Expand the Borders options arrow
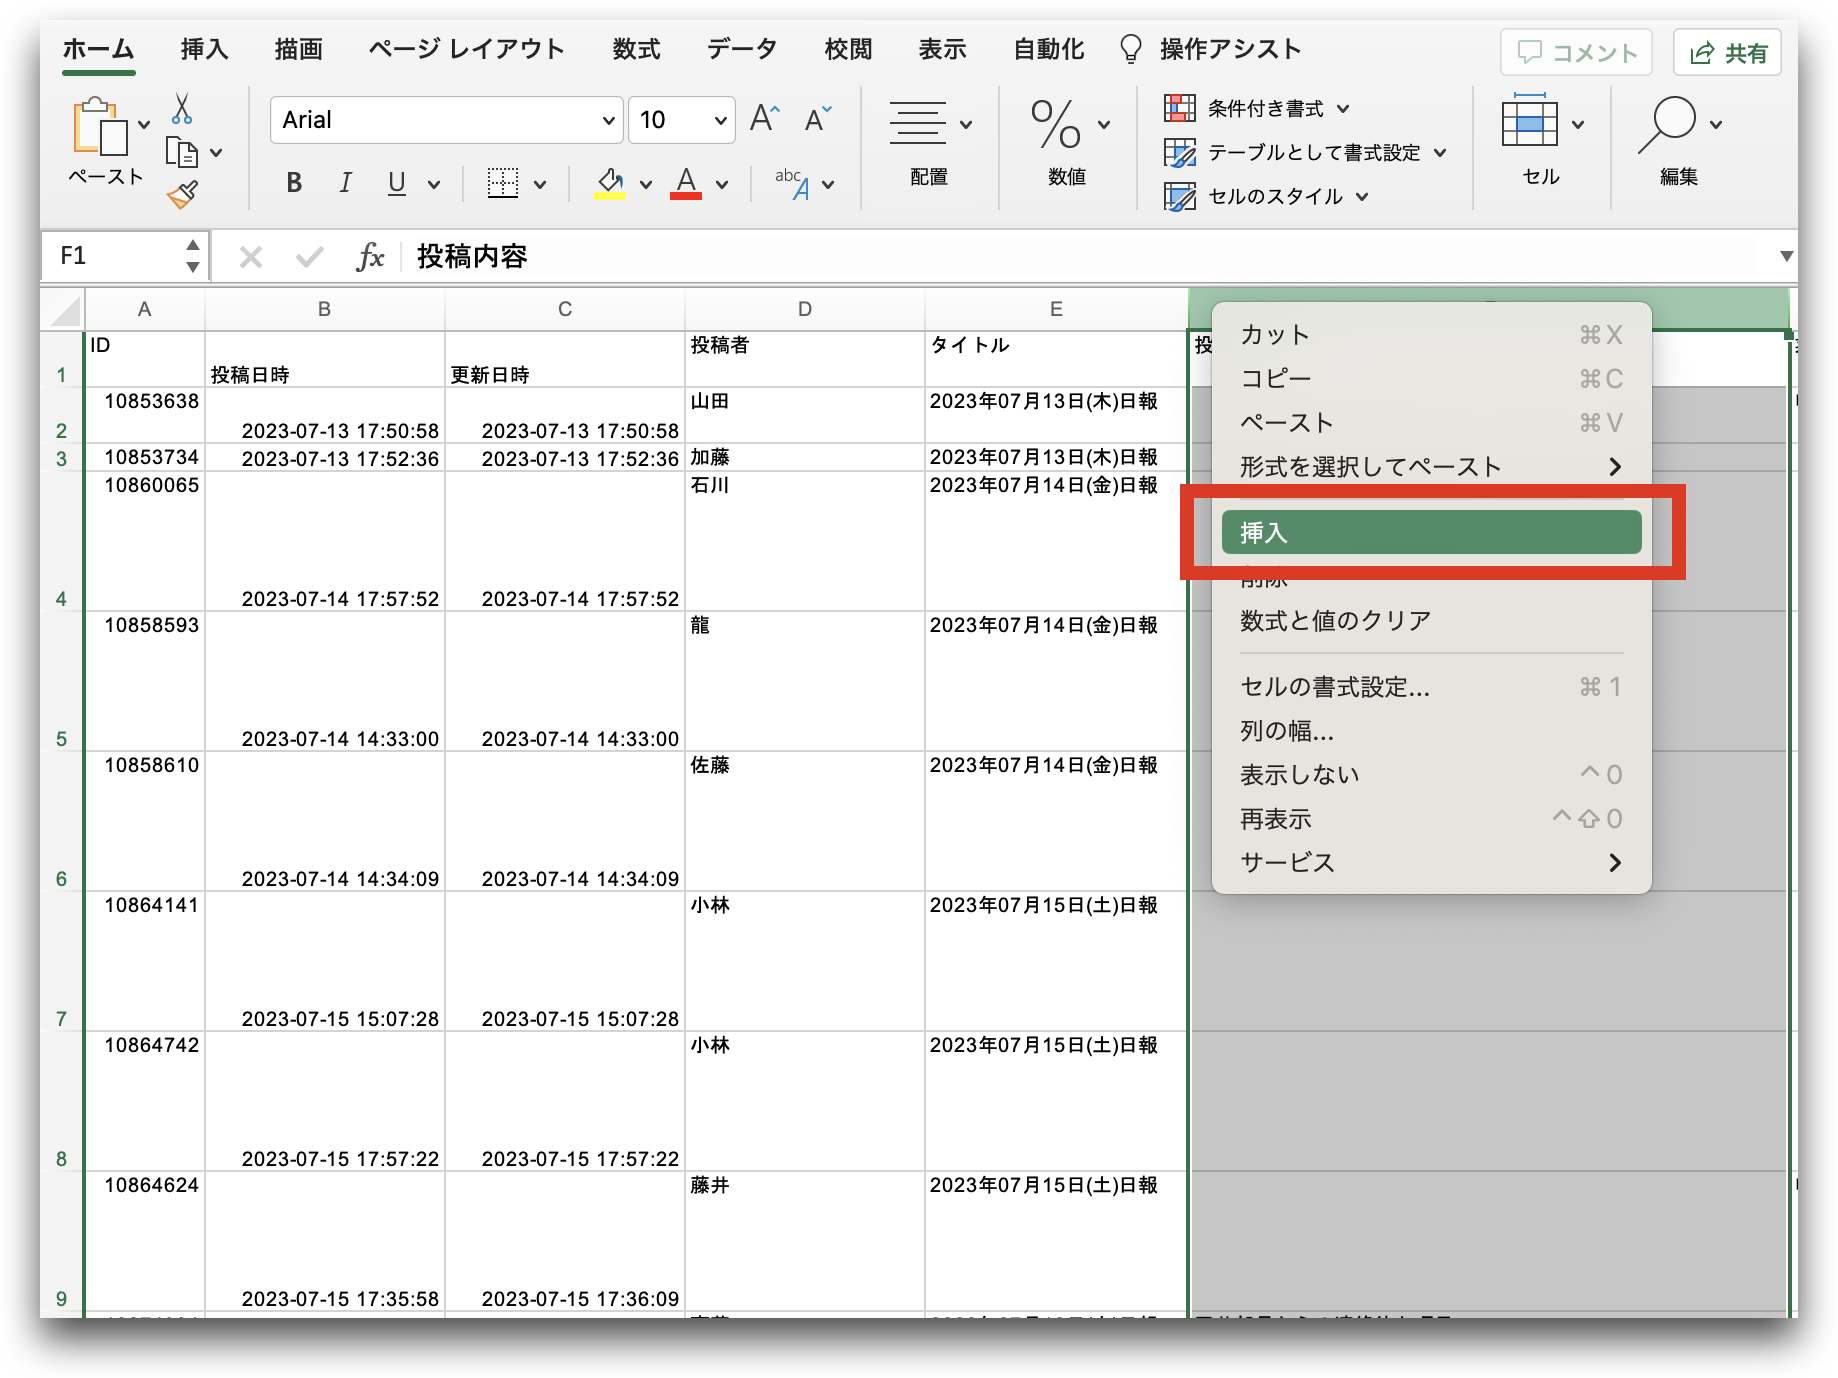The width and height of the screenshot is (1838, 1378). (540, 184)
